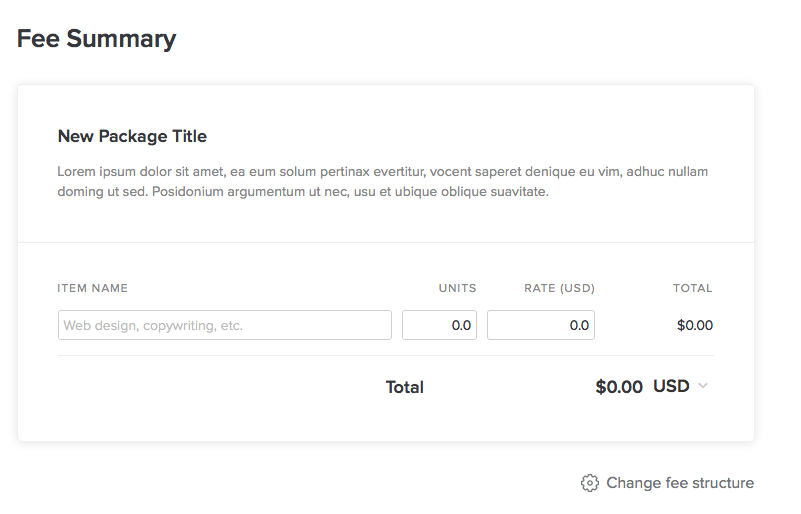Click the Units input box
The height and width of the screenshot is (514, 801).
[x=439, y=325]
